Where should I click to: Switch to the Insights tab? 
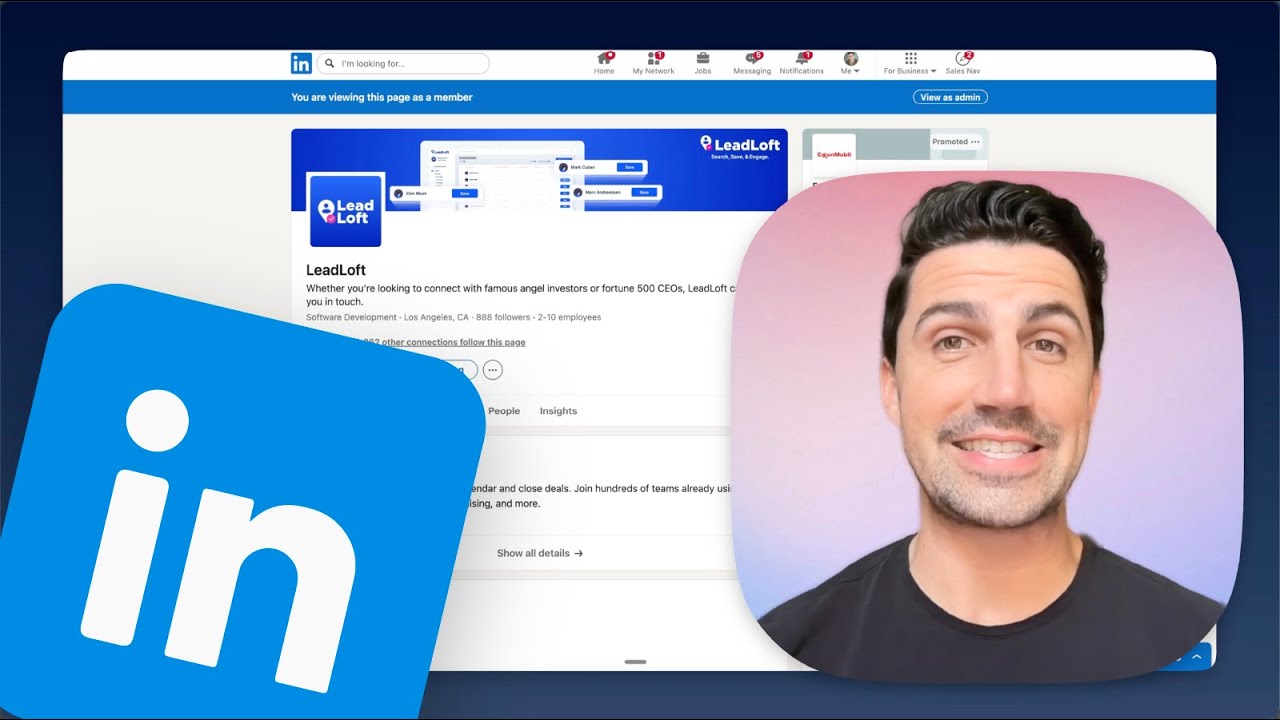click(558, 411)
